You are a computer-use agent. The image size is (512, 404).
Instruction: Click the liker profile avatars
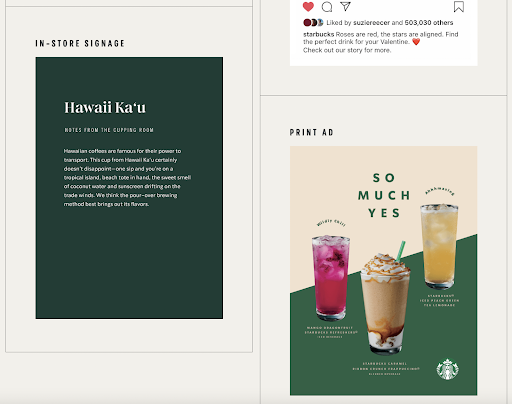313,23
